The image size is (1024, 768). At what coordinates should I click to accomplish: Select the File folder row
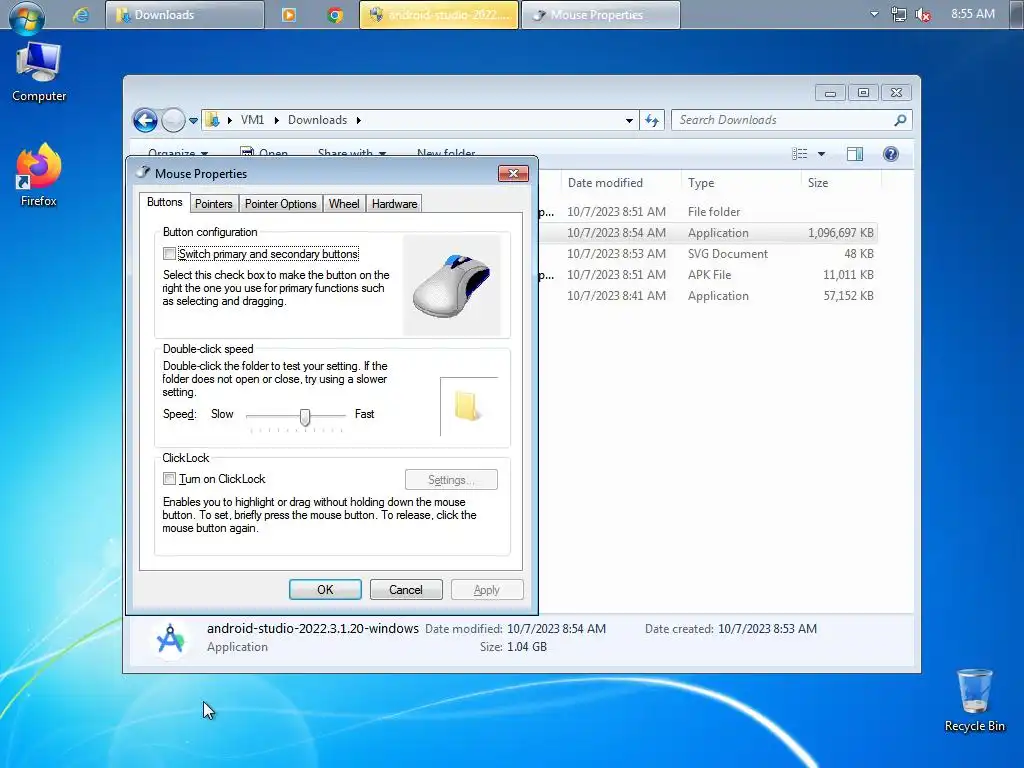[708, 212]
